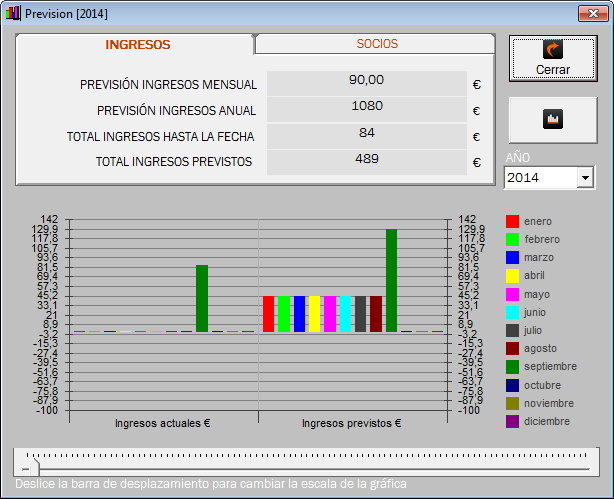Click the red enero bar in Ingresos previstos
The height and width of the screenshot is (499, 614).
(x=268, y=314)
